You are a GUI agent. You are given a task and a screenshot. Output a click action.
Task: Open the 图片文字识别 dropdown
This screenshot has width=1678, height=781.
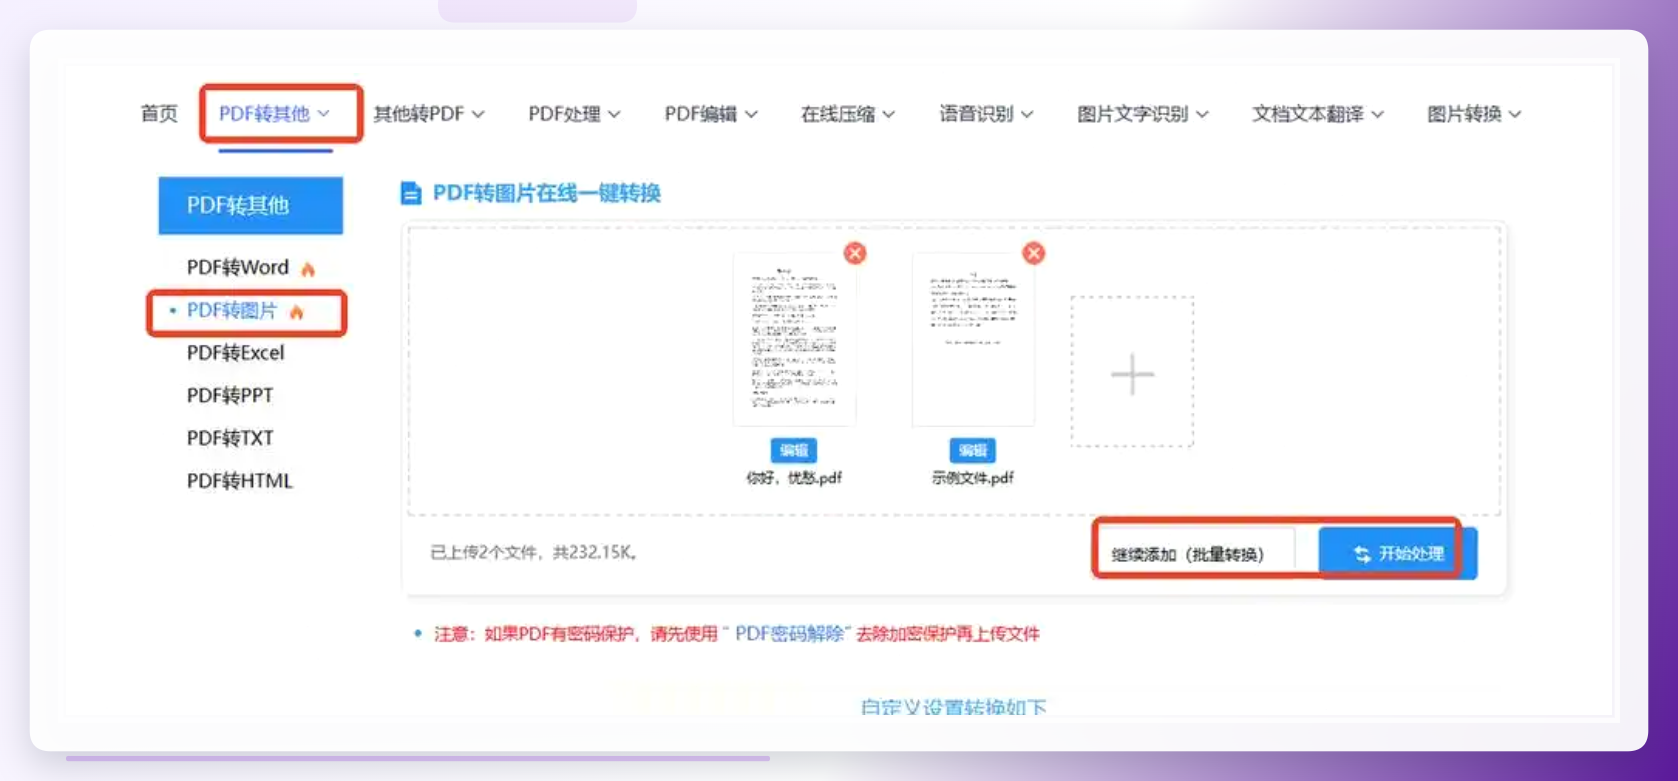[1143, 114]
